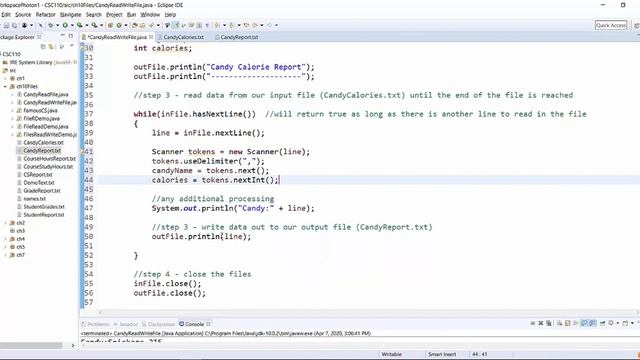Toggle Word Wrap in Console toolbar
The width and height of the screenshot is (640, 360).
(576, 323)
